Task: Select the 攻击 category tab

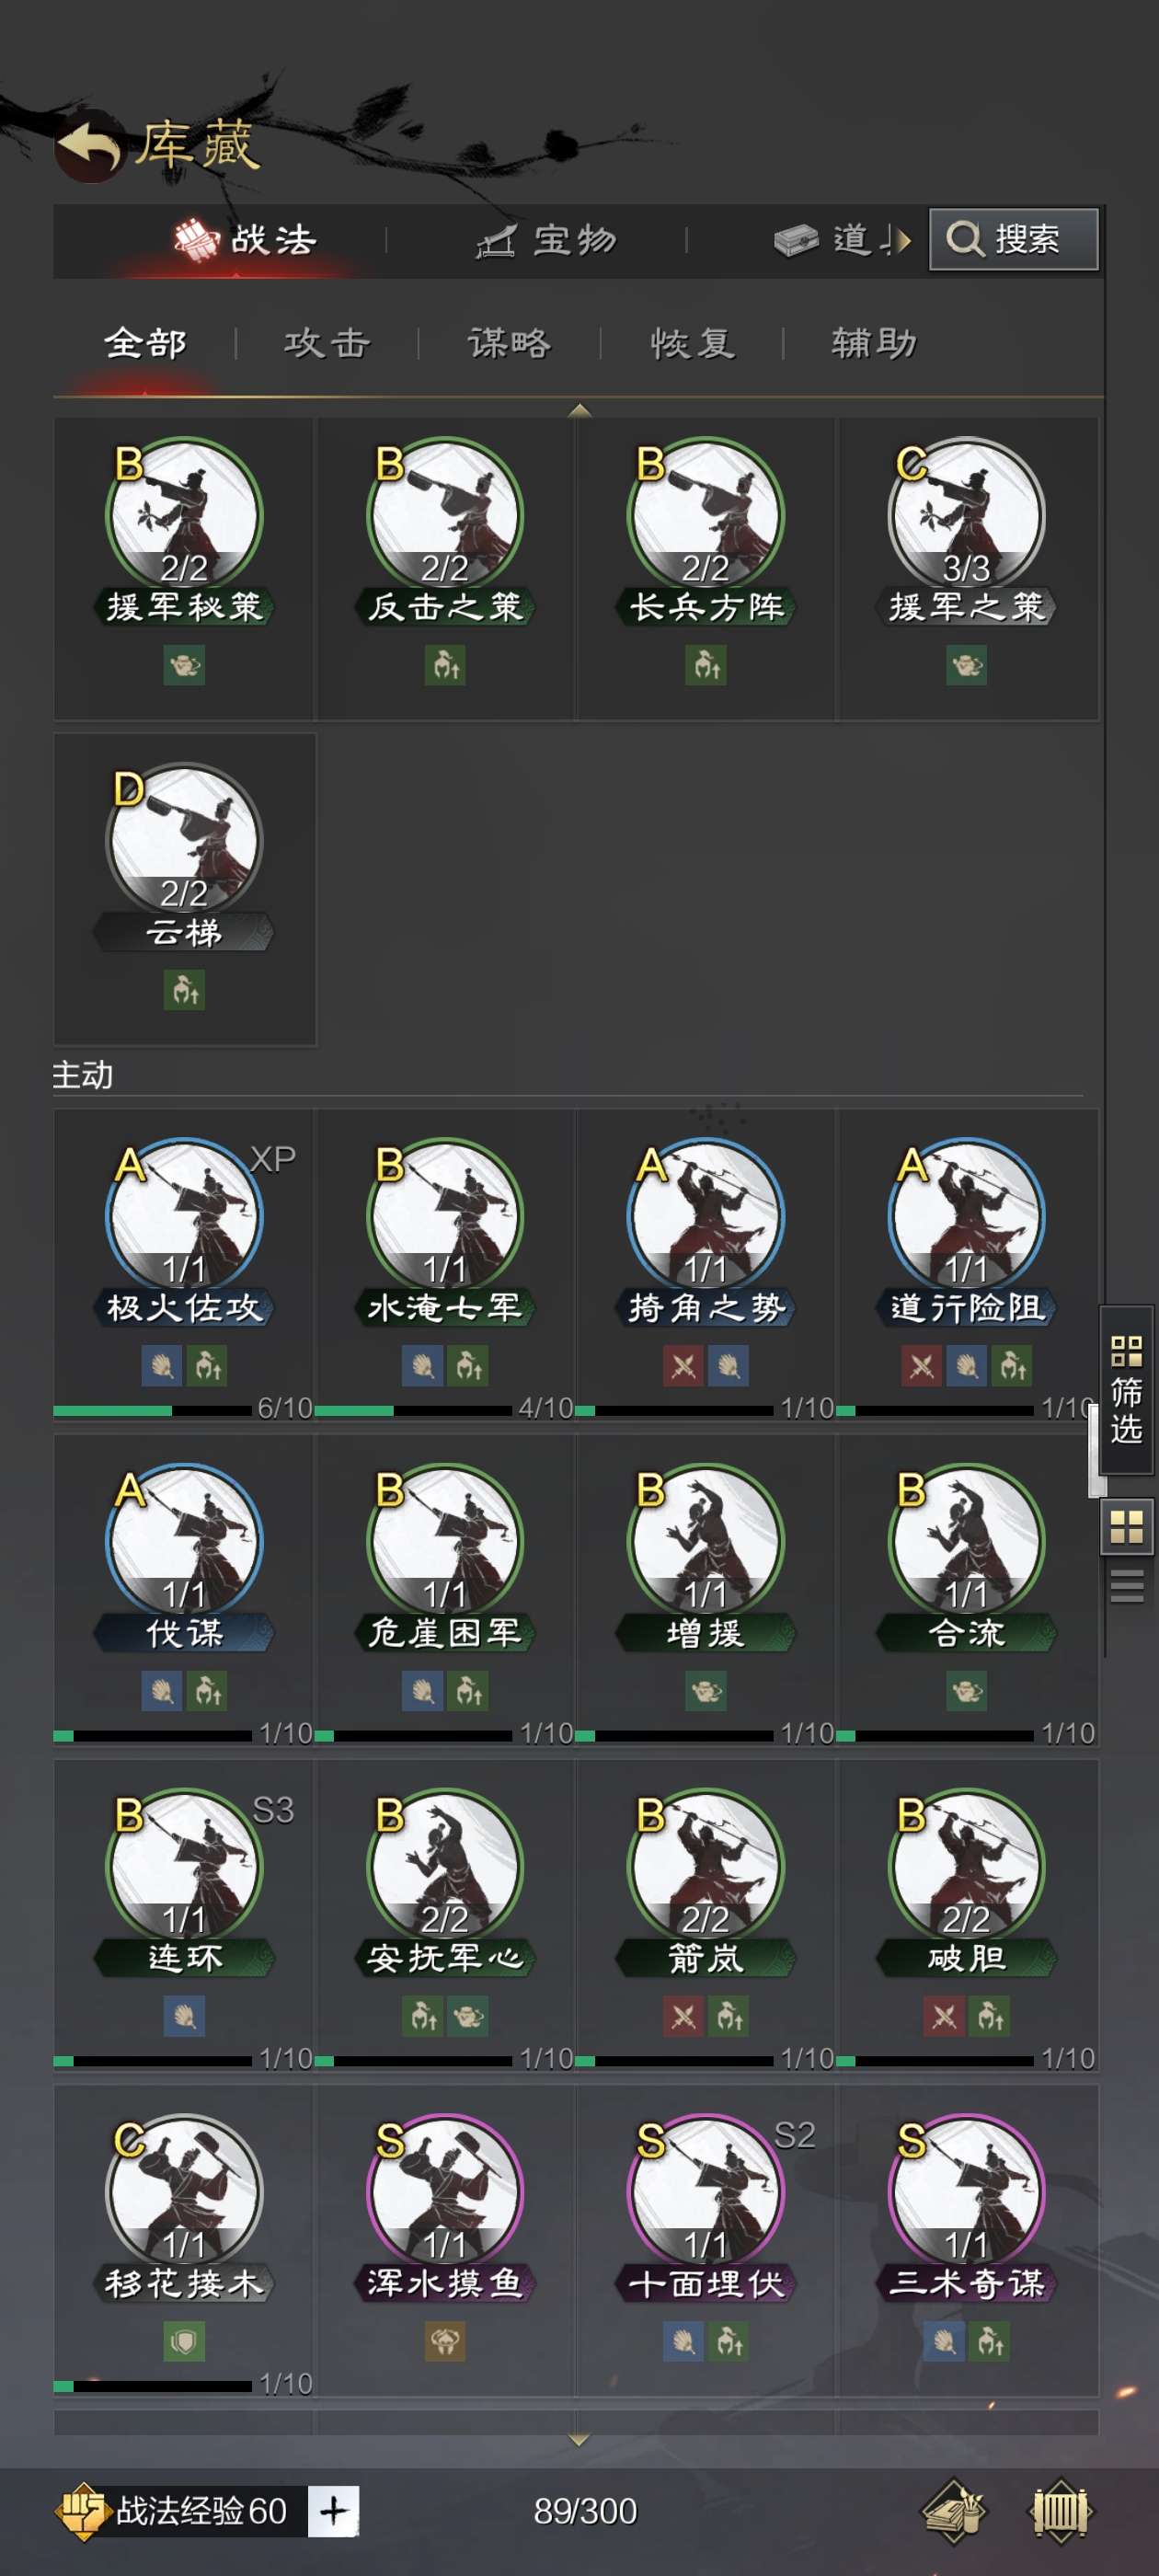Action: (x=327, y=343)
